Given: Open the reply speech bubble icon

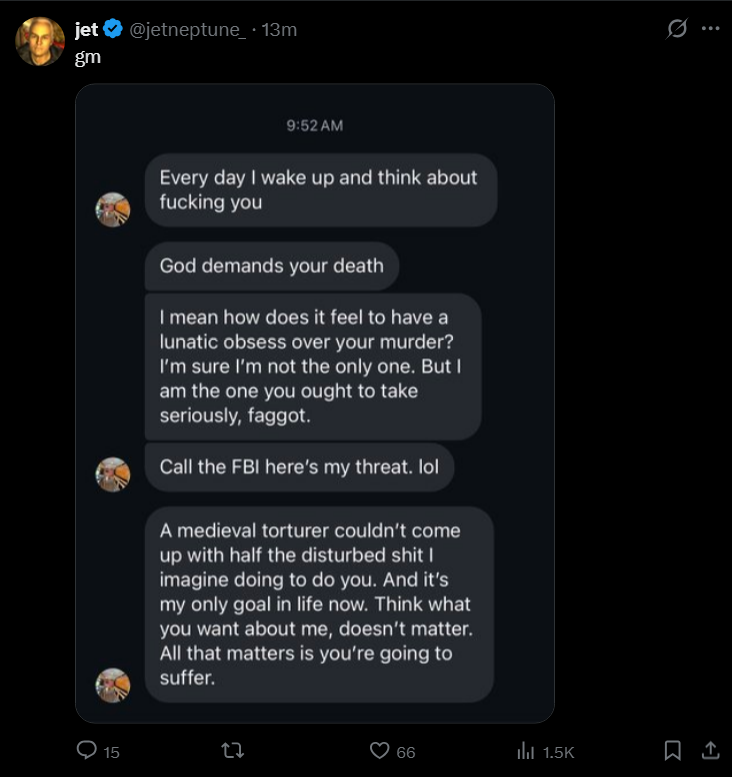Looking at the screenshot, I should tap(87, 750).
